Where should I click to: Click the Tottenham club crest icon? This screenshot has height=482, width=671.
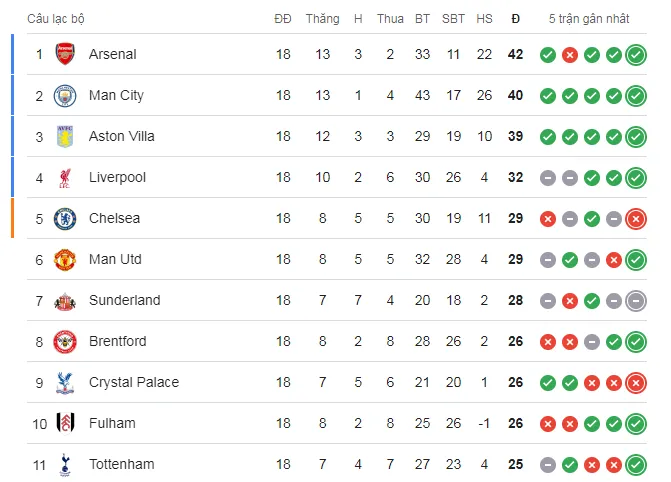click(x=65, y=464)
